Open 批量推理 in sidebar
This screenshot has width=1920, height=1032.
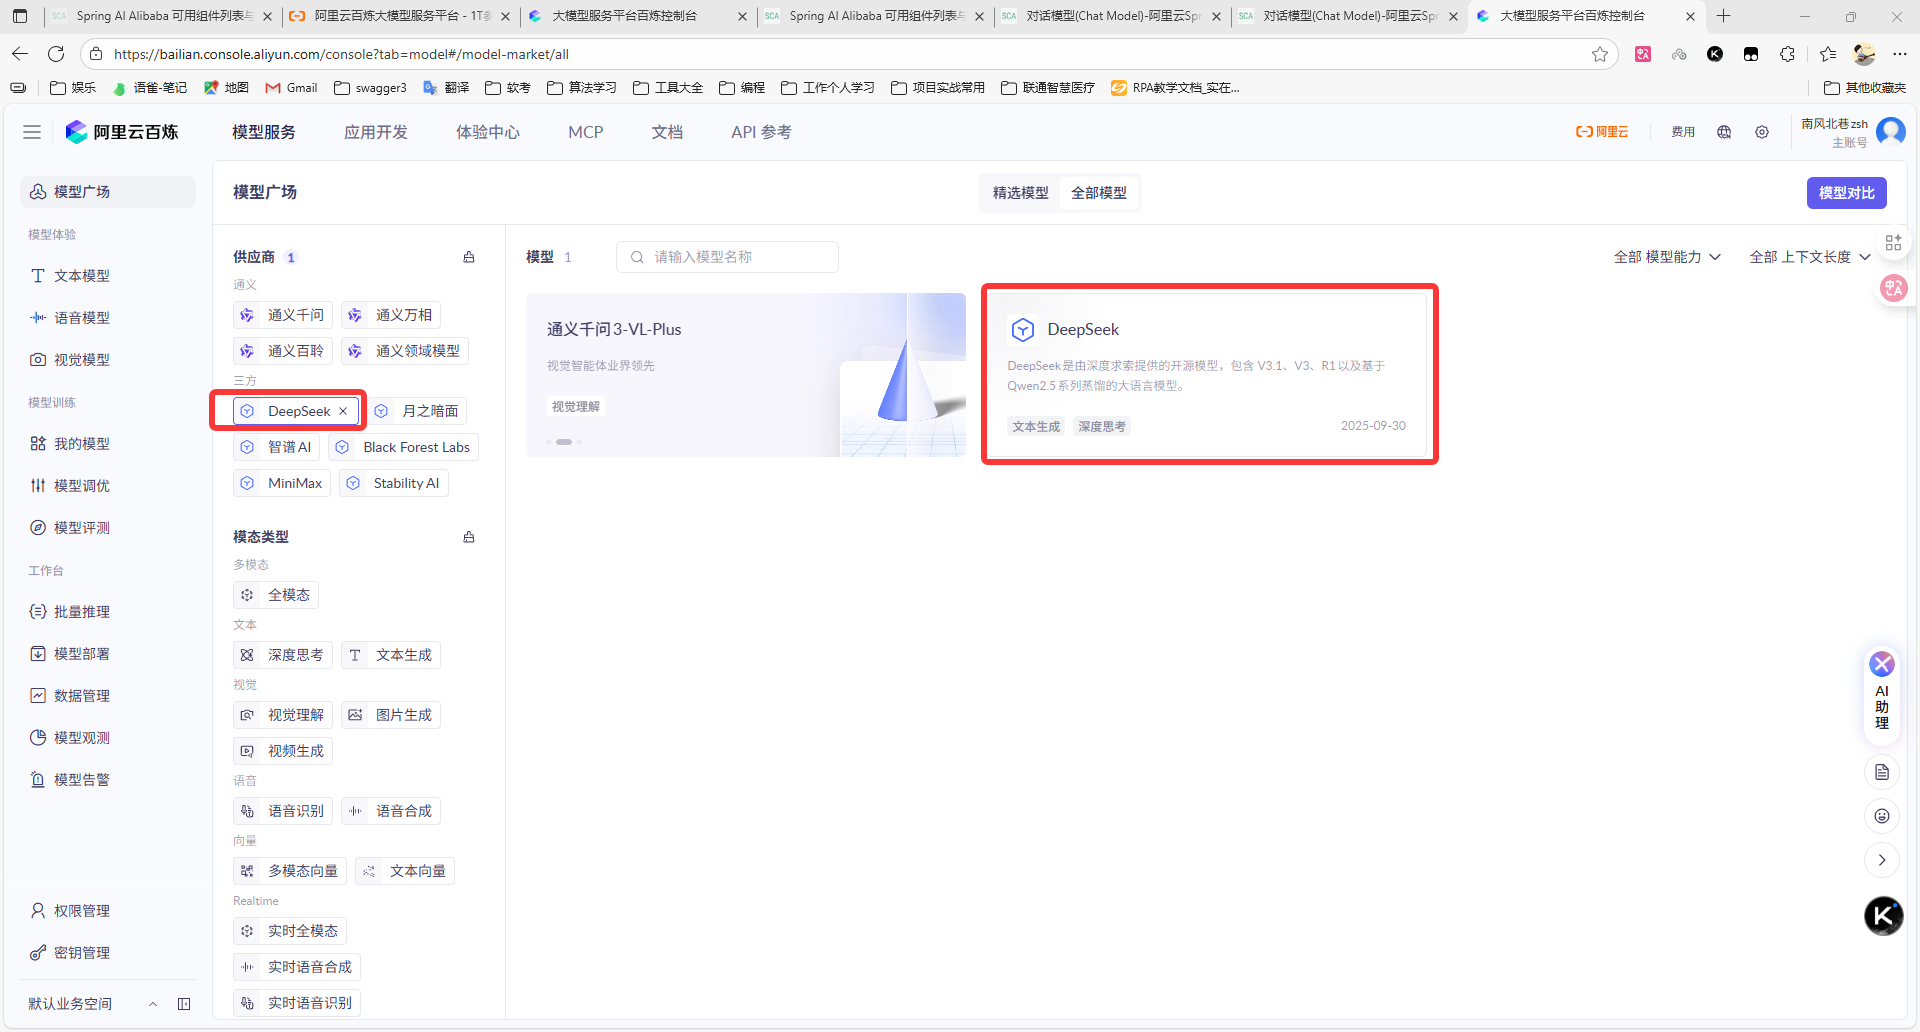[108, 612]
